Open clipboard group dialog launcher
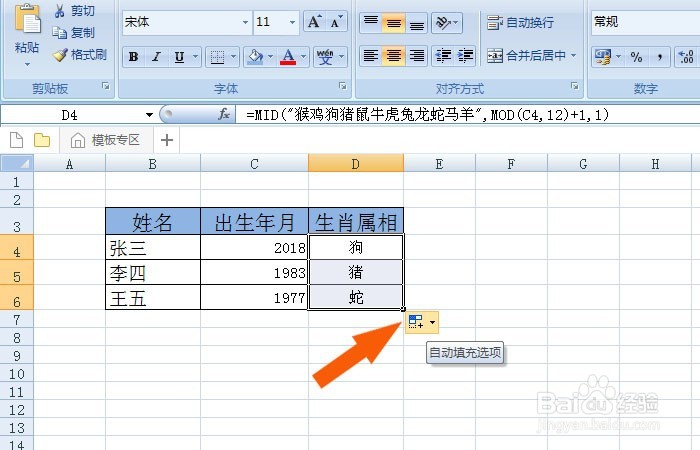The height and width of the screenshot is (450, 700). pyautogui.click(x=106, y=86)
